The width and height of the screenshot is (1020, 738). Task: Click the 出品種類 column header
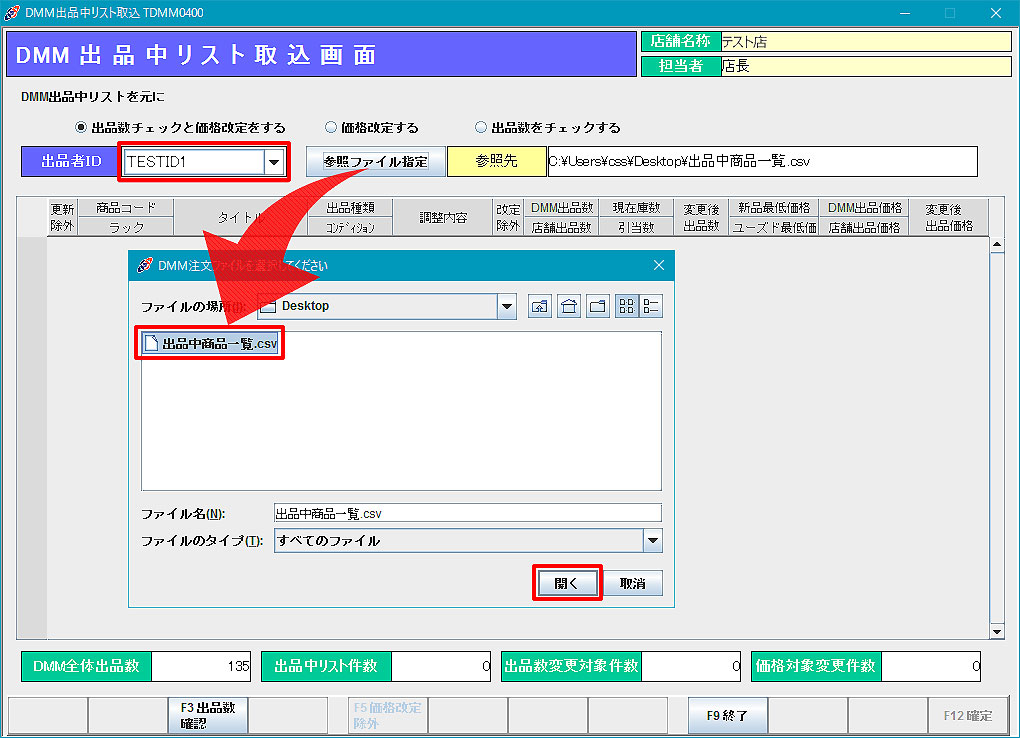click(x=351, y=208)
